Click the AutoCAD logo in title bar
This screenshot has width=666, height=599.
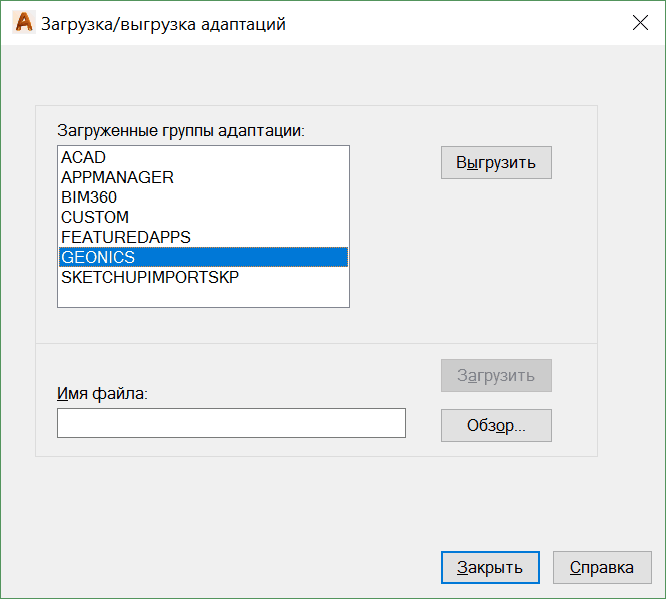click(x=23, y=24)
